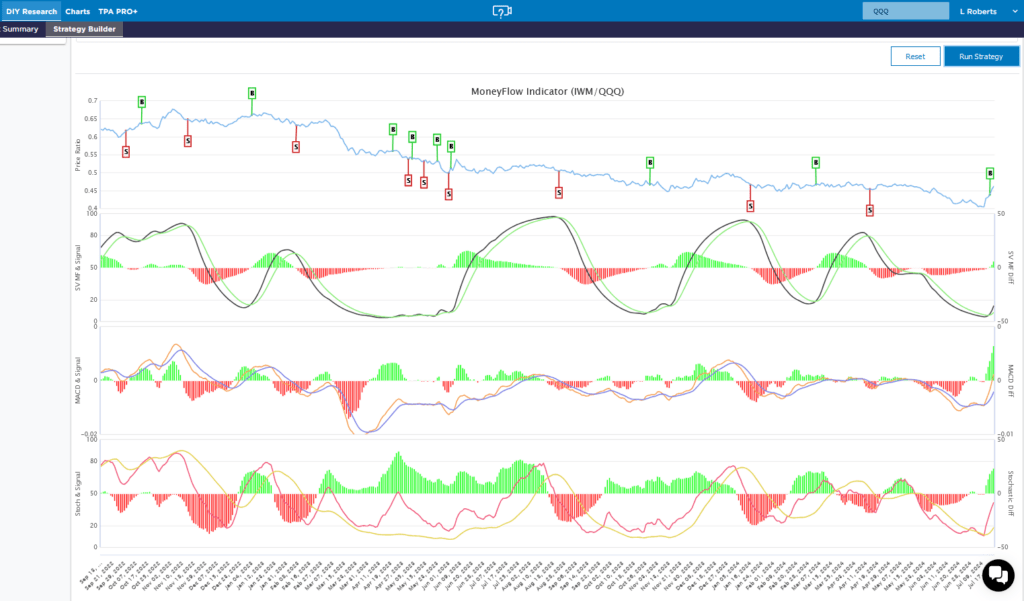Click the second red S marker from right

pyautogui.click(x=750, y=206)
